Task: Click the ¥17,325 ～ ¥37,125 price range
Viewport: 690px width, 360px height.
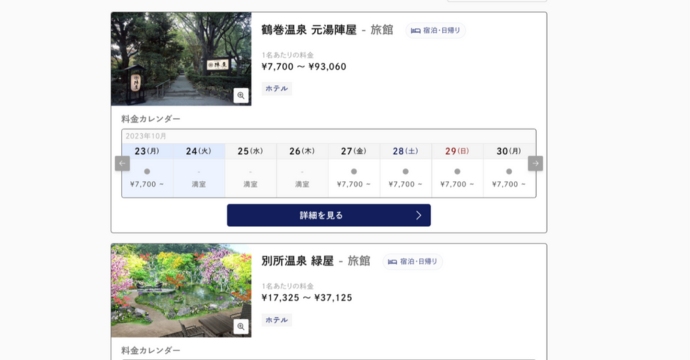Action: click(x=307, y=298)
